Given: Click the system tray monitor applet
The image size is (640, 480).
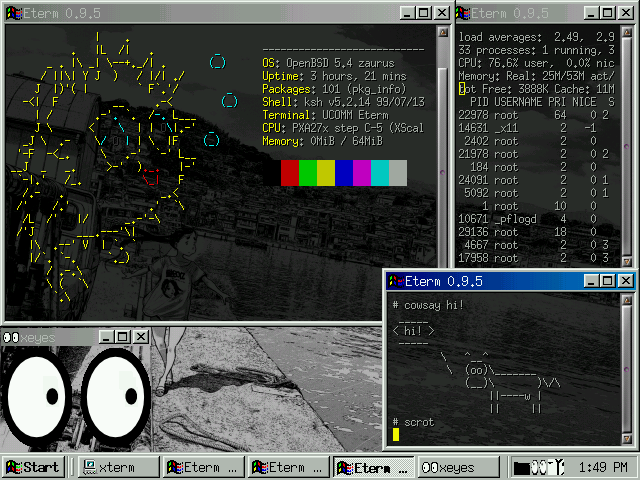Looking at the screenshot, I should coord(538,467).
